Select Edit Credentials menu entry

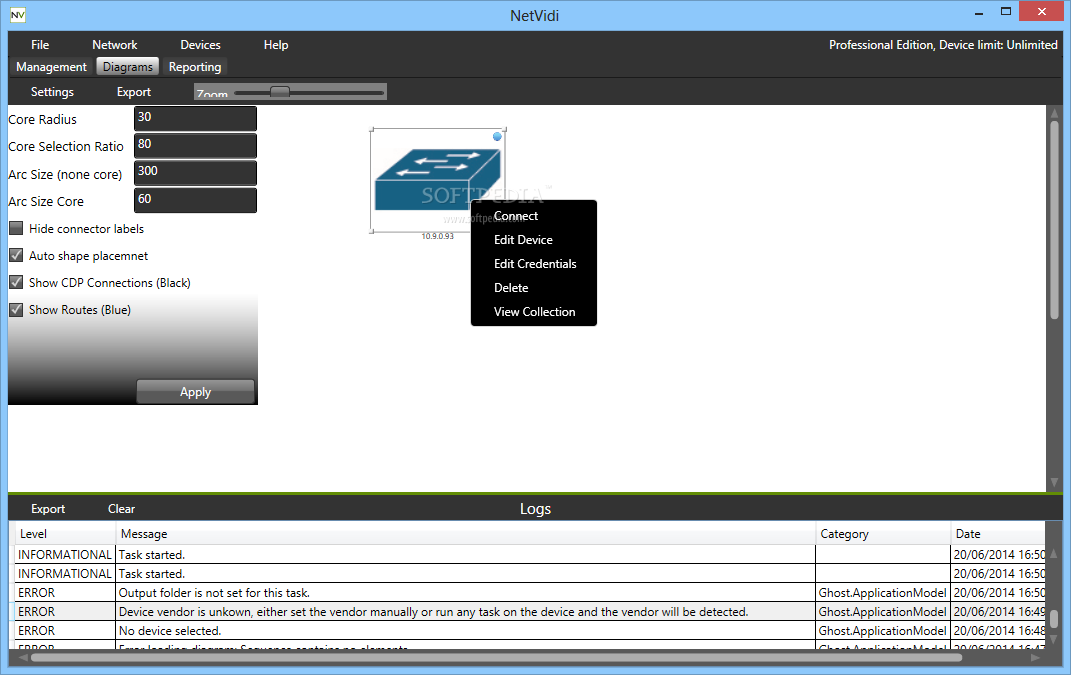(x=535, y=264)
